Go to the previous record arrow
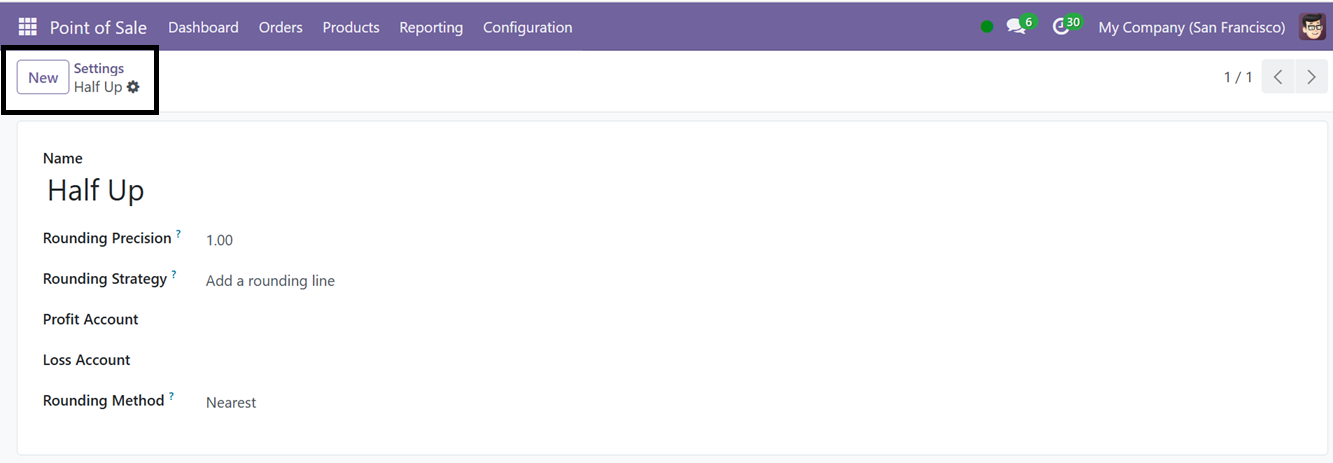This screenshot has height=463, width=1333. [1278, 77]
